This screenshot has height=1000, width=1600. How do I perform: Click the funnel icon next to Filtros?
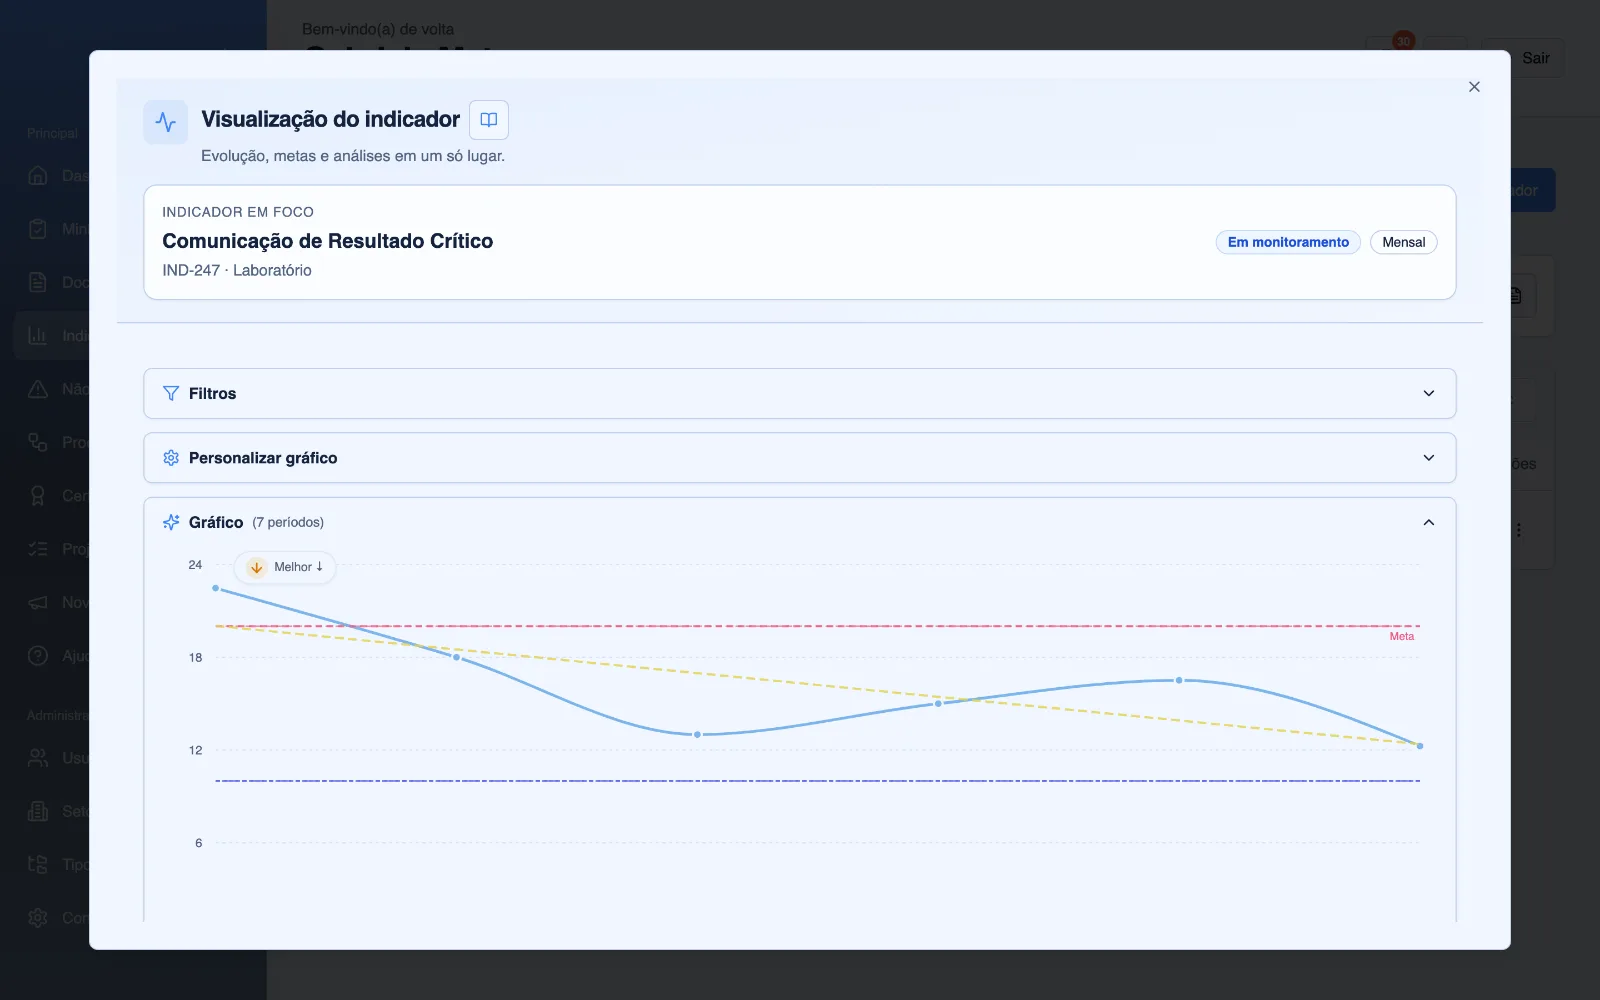(171, 394)
